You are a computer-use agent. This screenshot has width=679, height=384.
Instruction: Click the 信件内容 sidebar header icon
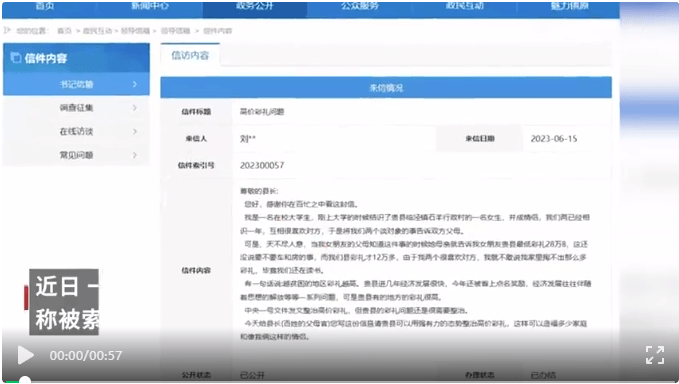coord(16,58)
